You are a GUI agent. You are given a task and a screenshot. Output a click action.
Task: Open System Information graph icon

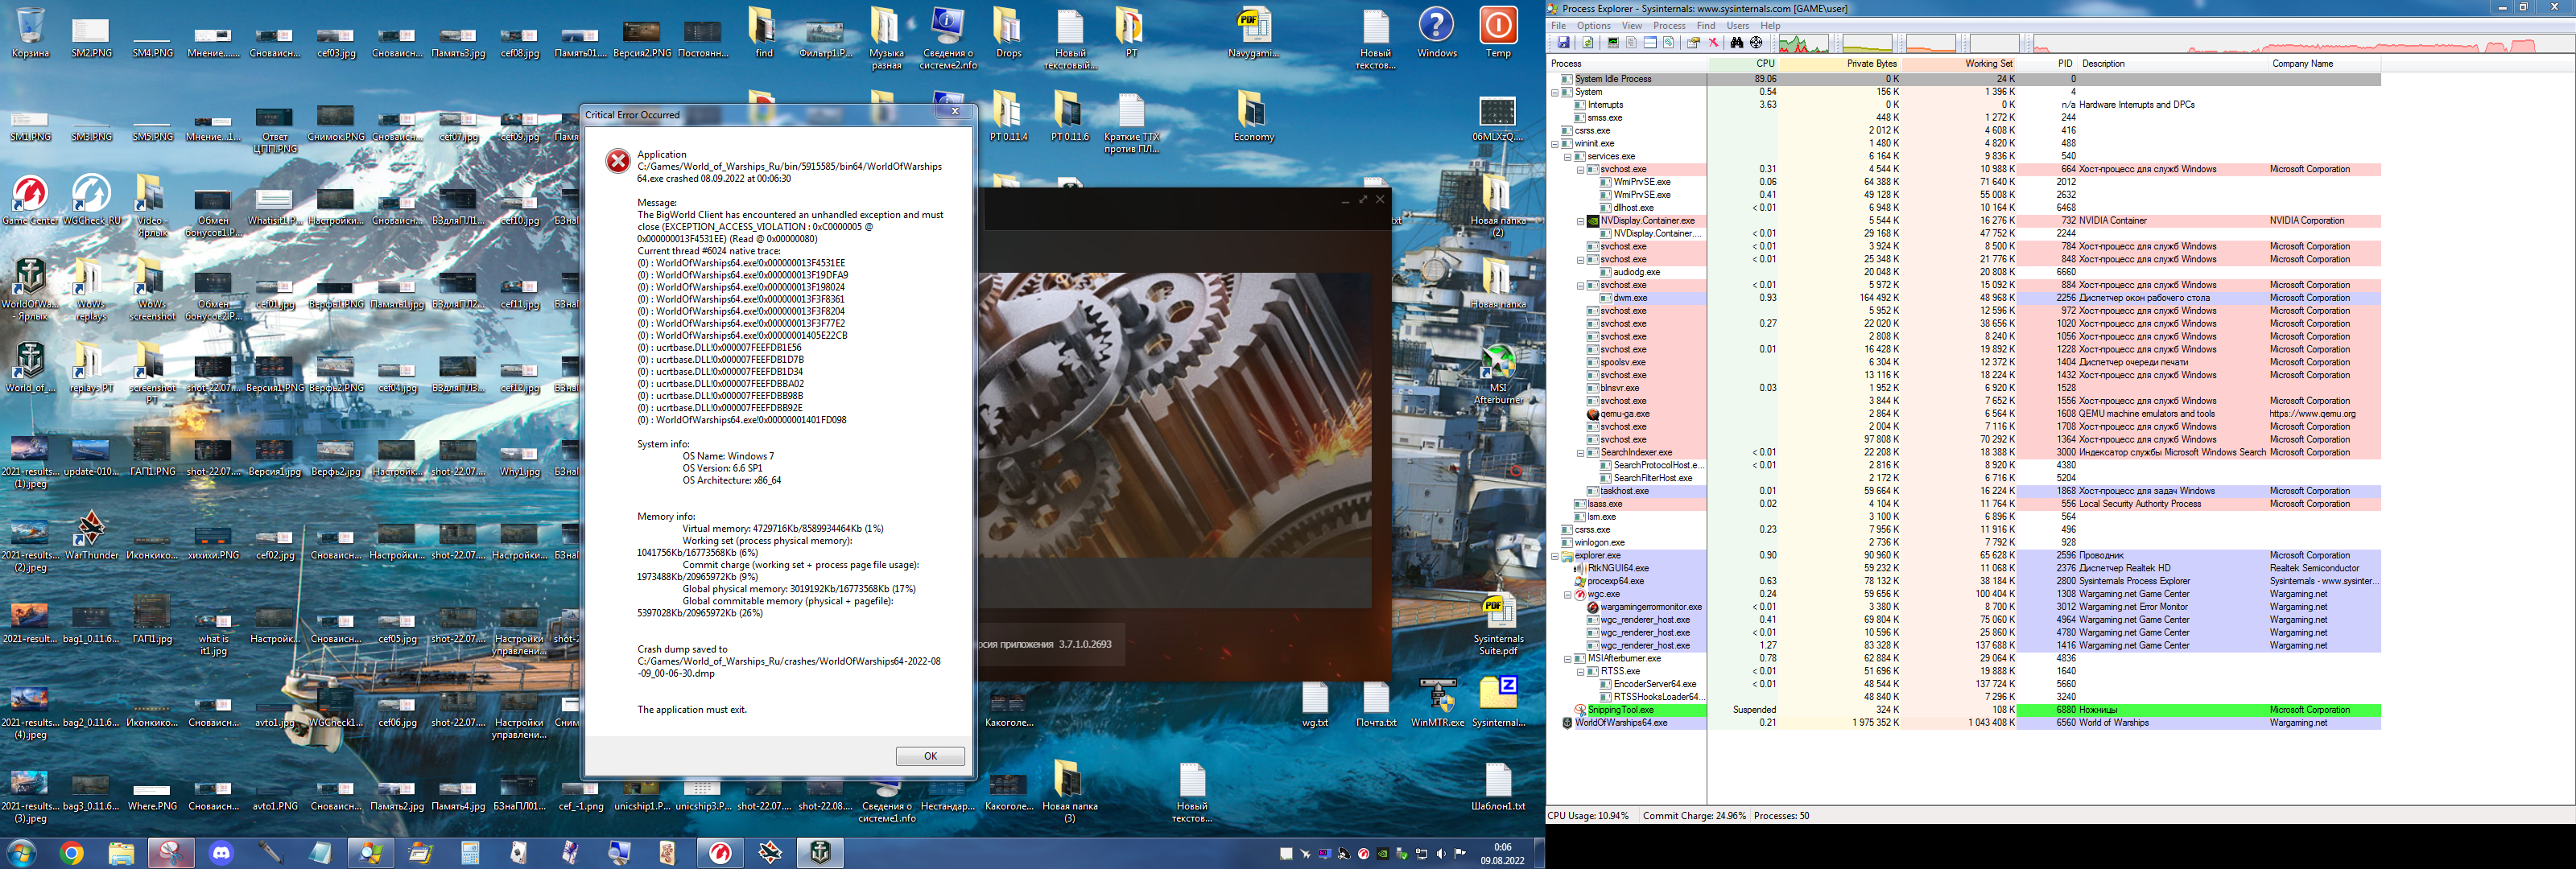point(1613,43)
